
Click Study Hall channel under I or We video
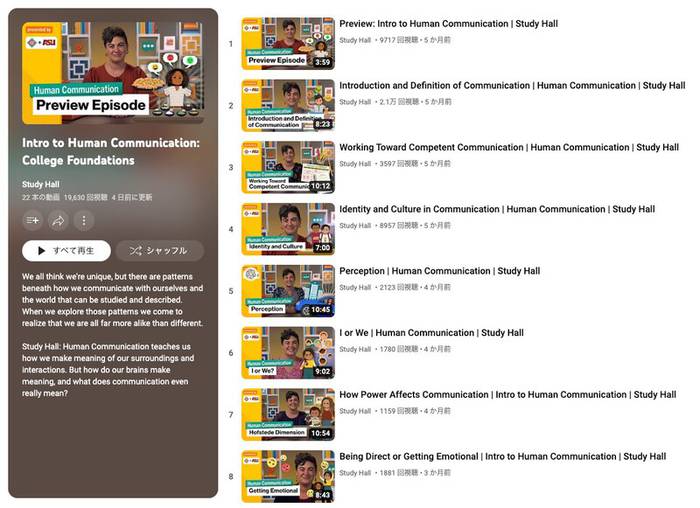pos(355,349)
